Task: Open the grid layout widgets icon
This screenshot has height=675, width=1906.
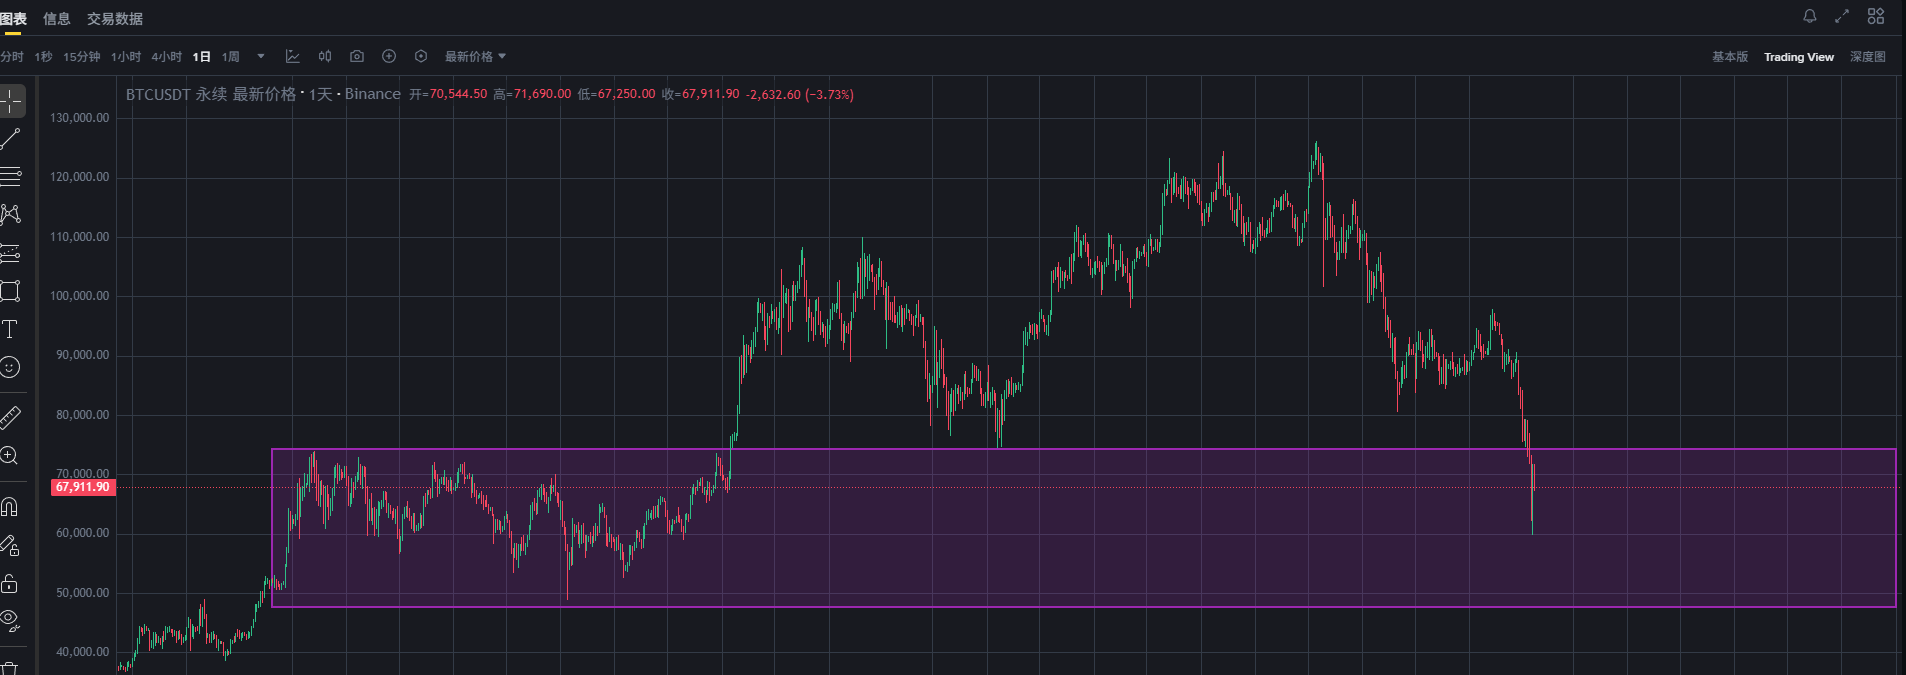Action: click(x=1876, y=16)
